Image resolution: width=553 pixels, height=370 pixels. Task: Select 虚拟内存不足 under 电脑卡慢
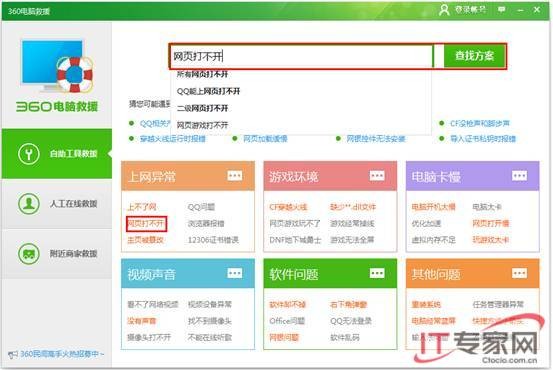pos(433,240)
